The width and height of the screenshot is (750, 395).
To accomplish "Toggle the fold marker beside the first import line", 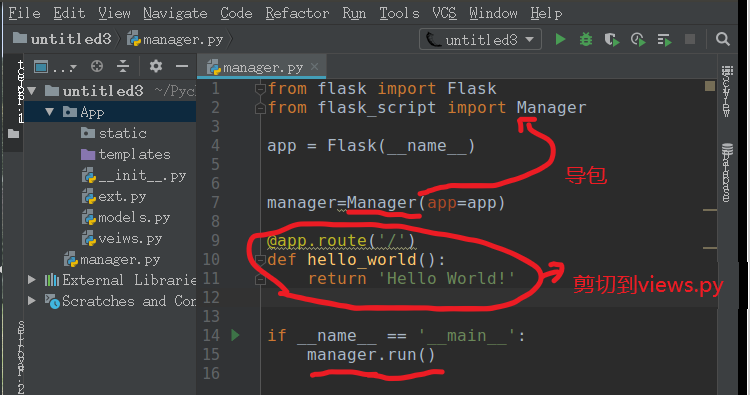I will click(x=260, y=89).
